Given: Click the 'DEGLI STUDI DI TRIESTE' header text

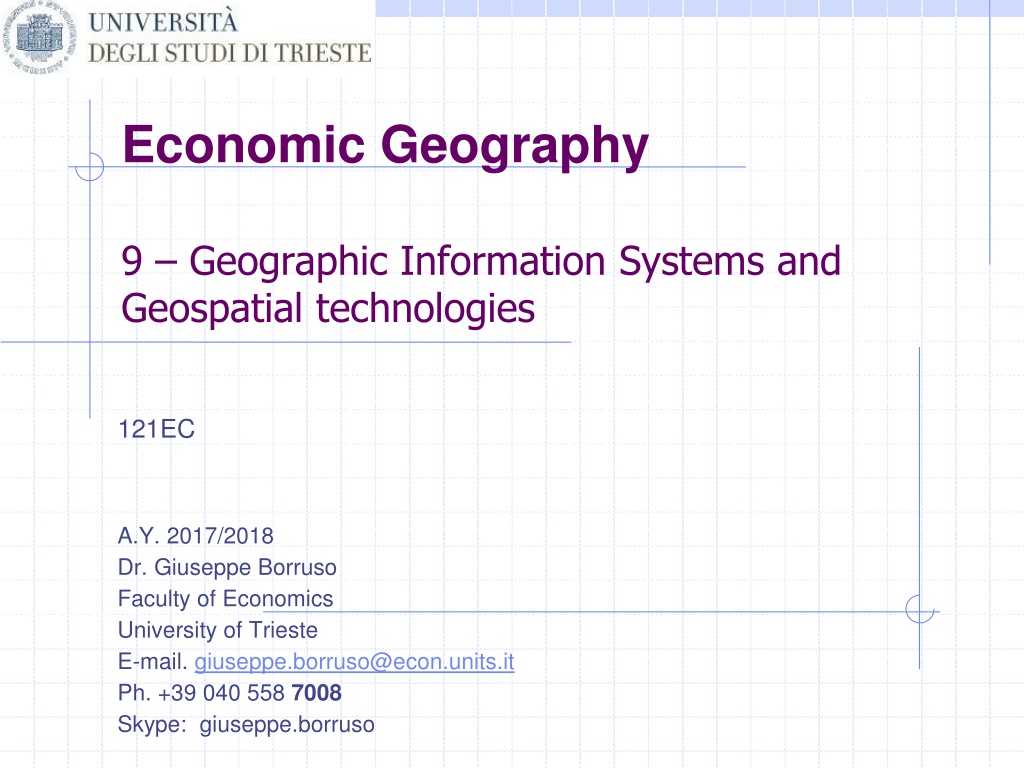Looking at the screenshot, I should point(230,53).
